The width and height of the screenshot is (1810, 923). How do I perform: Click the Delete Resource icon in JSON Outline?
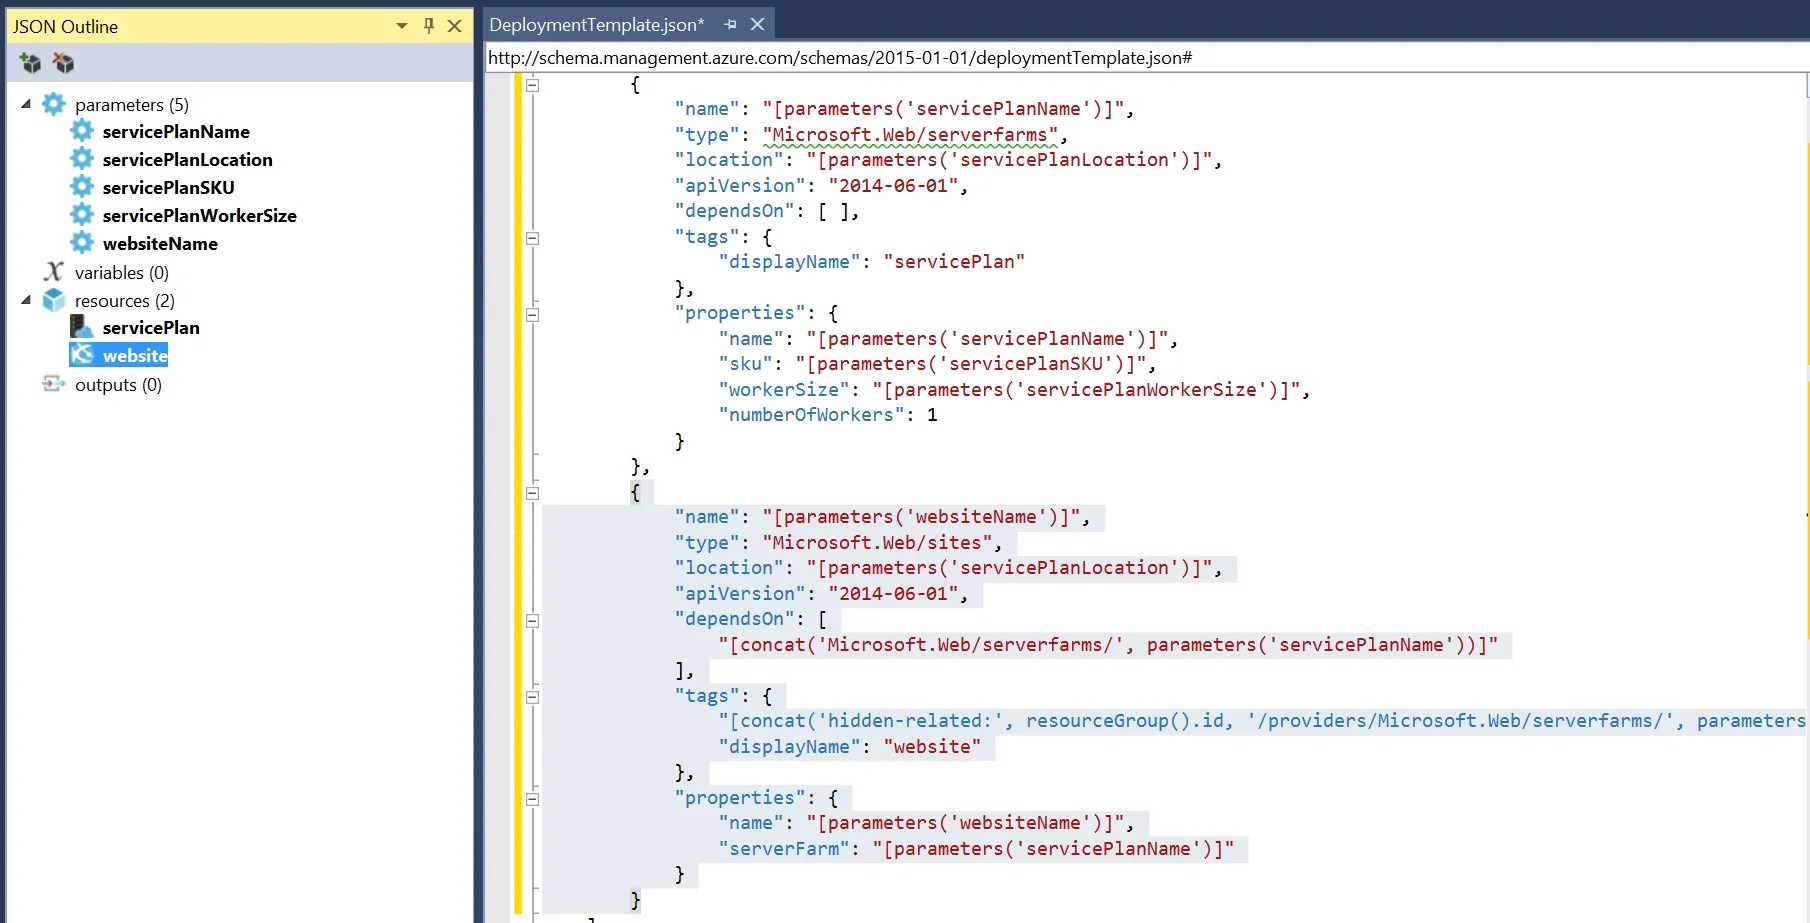pyautogui.click(x=64, y=63)
